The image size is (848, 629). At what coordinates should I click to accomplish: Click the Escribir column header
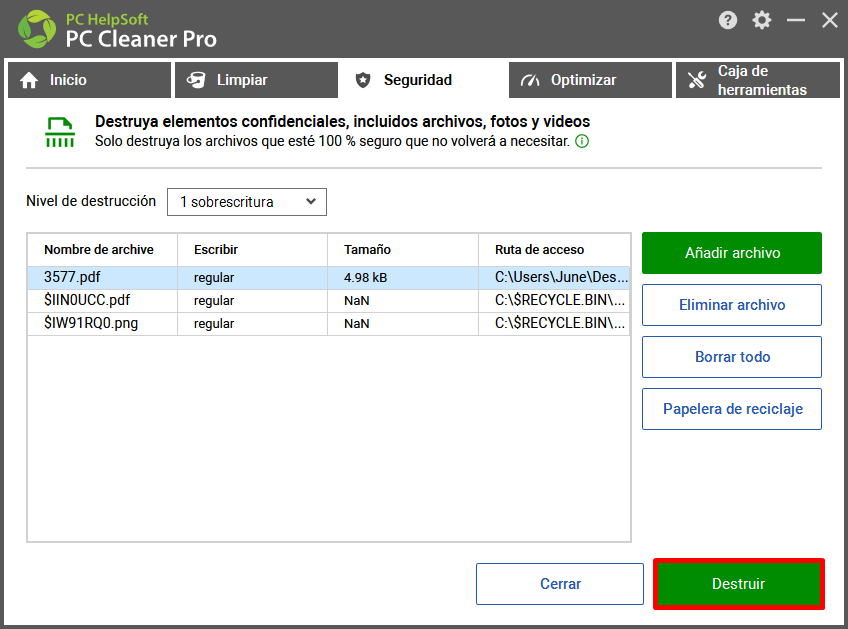point(252,250)
